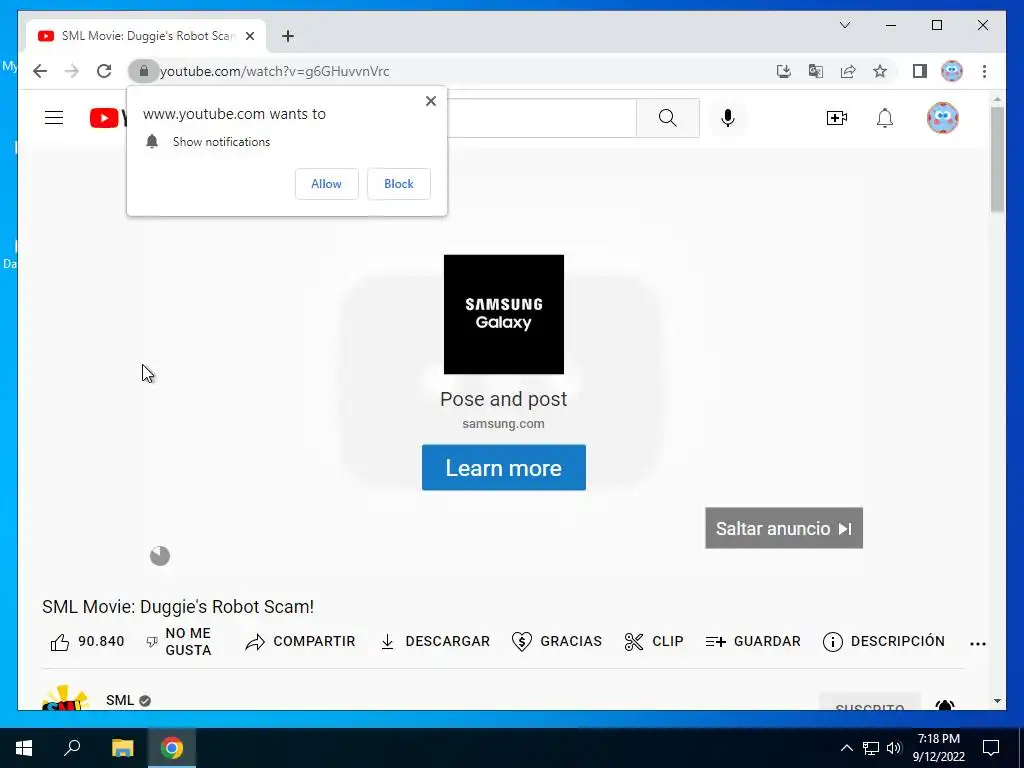
Task: Allow notifications from youtube.com
Action: click(327, 184)
